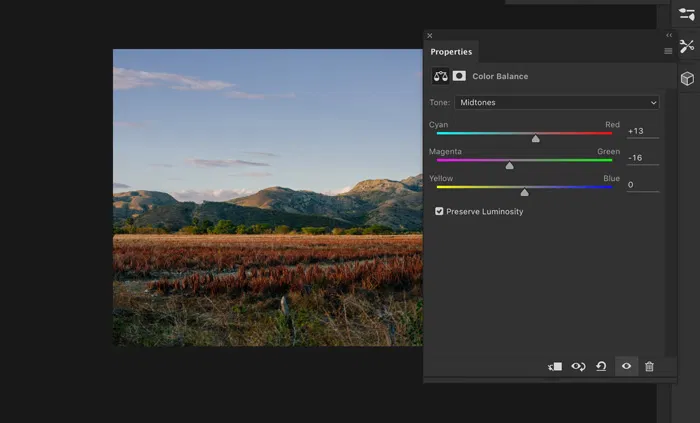Toggle adjustment layer visibility eye
The height and width of the screenshot is (423, 700).
click(x=626, y=367)
